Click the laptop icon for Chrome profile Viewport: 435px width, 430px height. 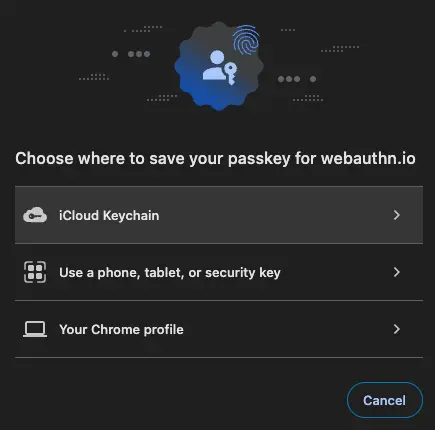coord(35,329)
